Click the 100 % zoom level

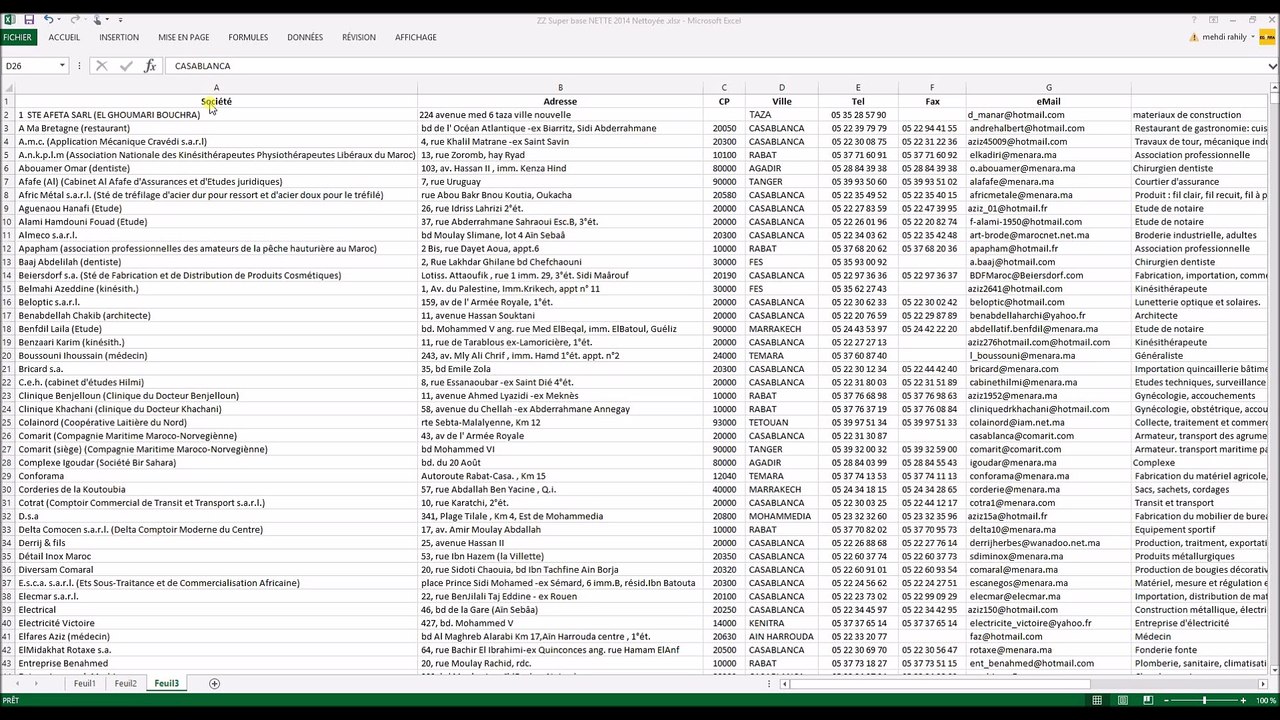point(1266,700)
